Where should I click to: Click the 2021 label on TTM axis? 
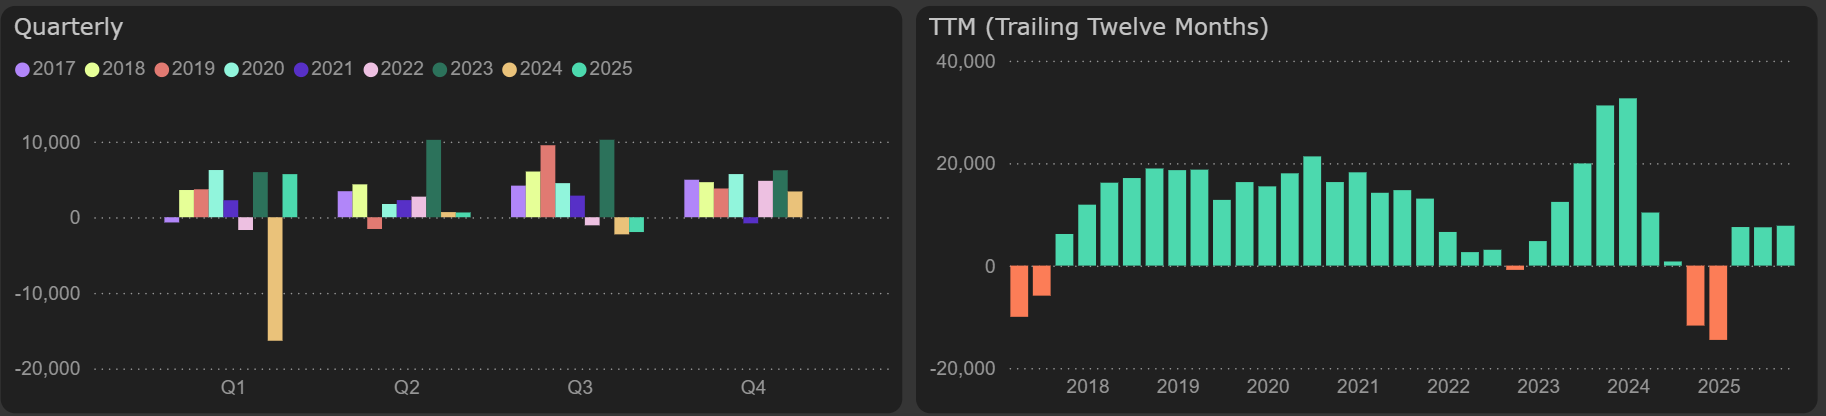pyautogui.click(x=1358, y=386)
